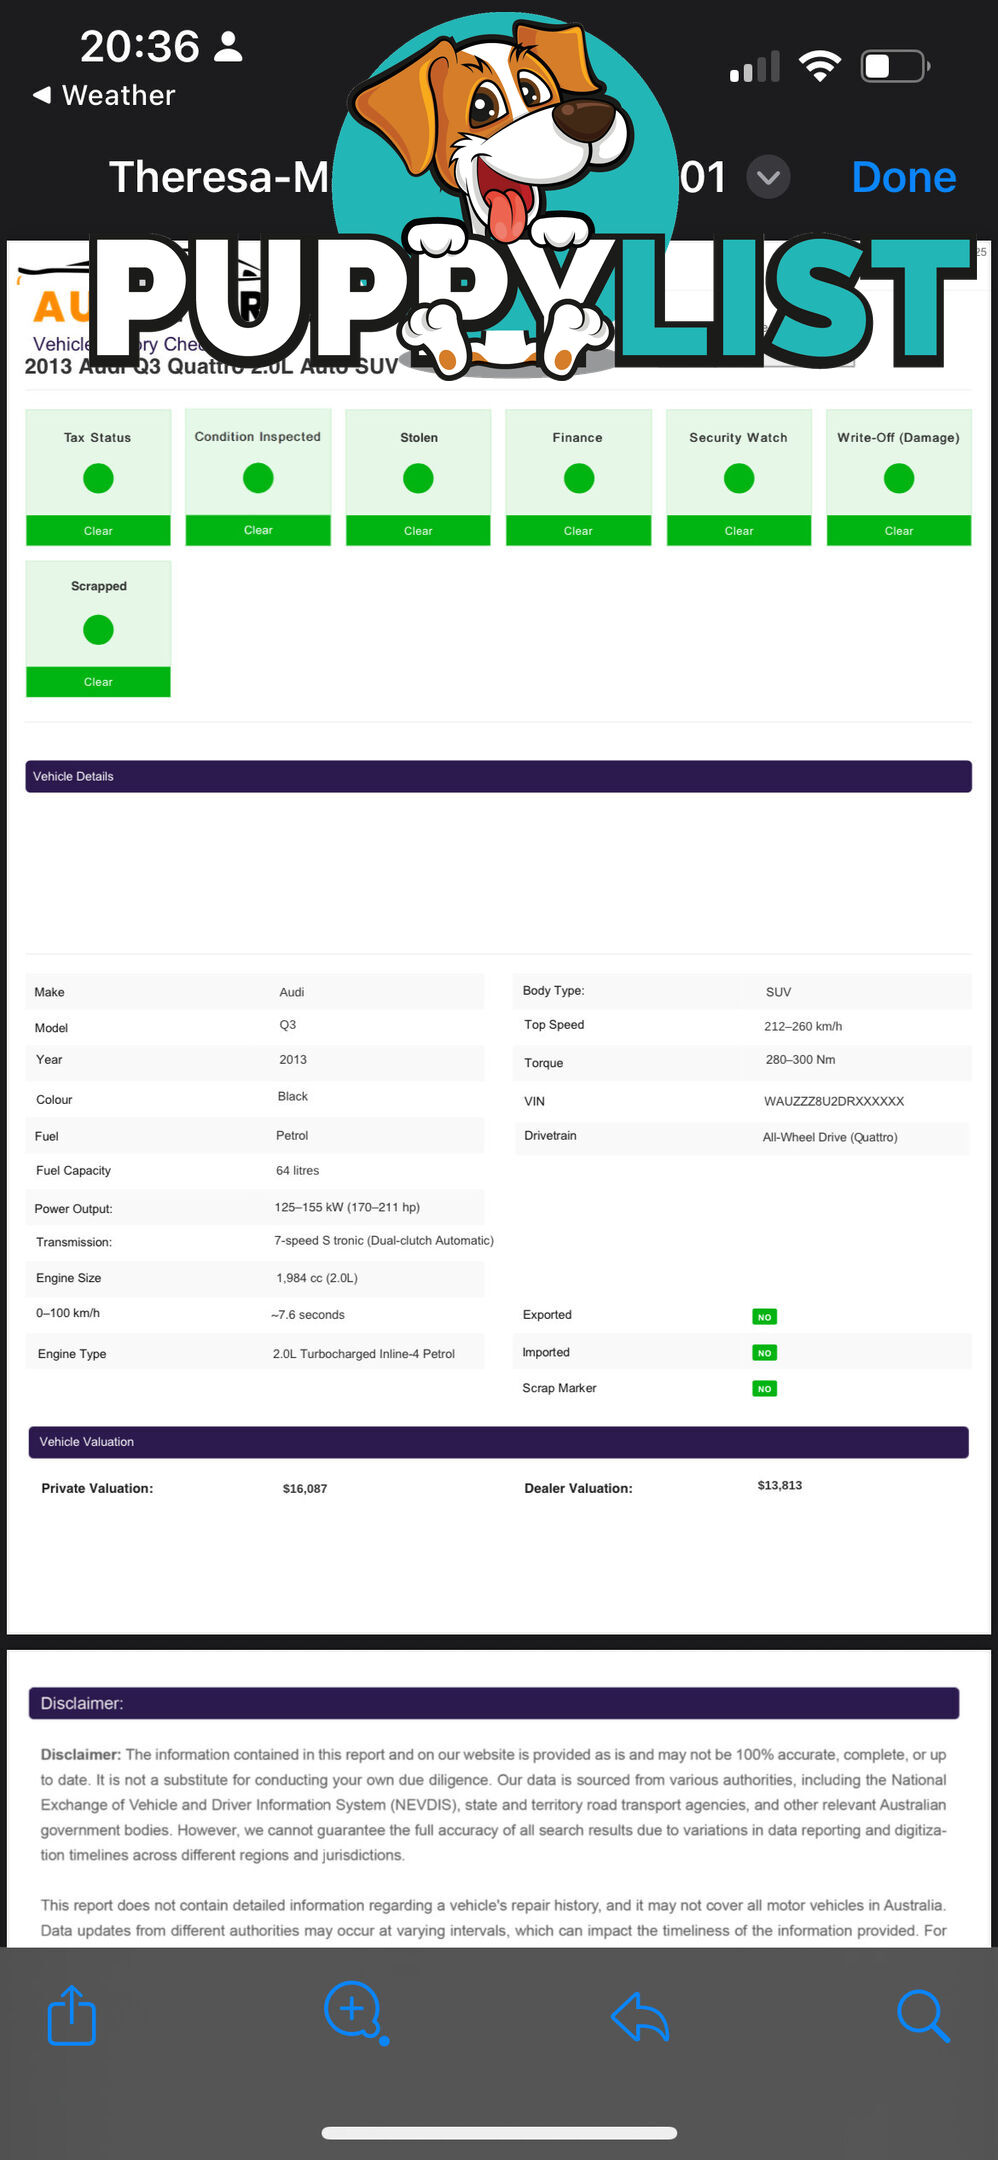
Task: Click the green NO badge beside Scrap Marker
Action: (x=765, y=1389)
